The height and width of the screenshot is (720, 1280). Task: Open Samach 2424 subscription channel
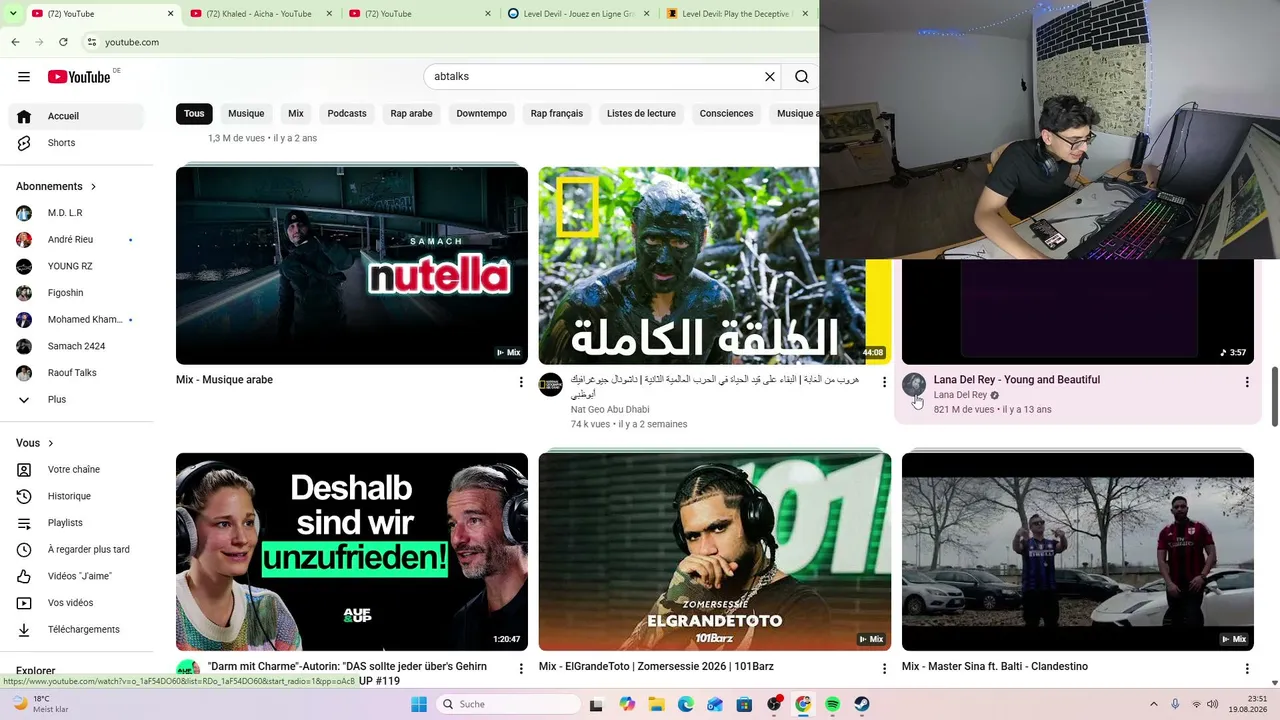(76, 346)
